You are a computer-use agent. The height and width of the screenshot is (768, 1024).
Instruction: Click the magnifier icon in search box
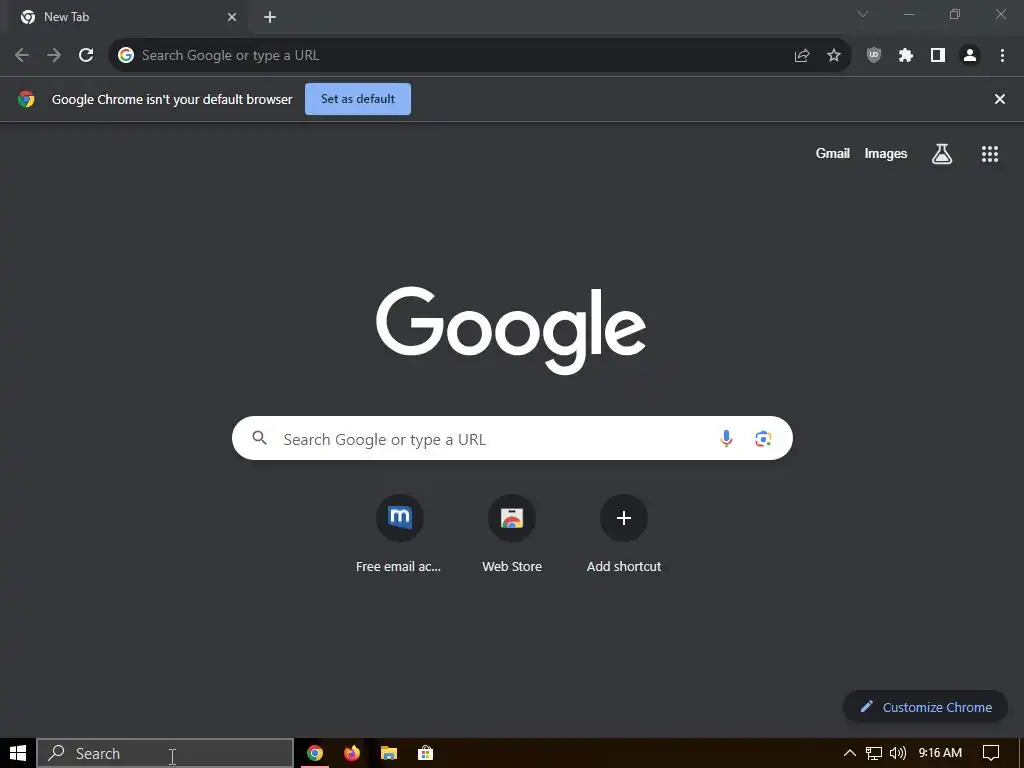[x=259, y=438]
